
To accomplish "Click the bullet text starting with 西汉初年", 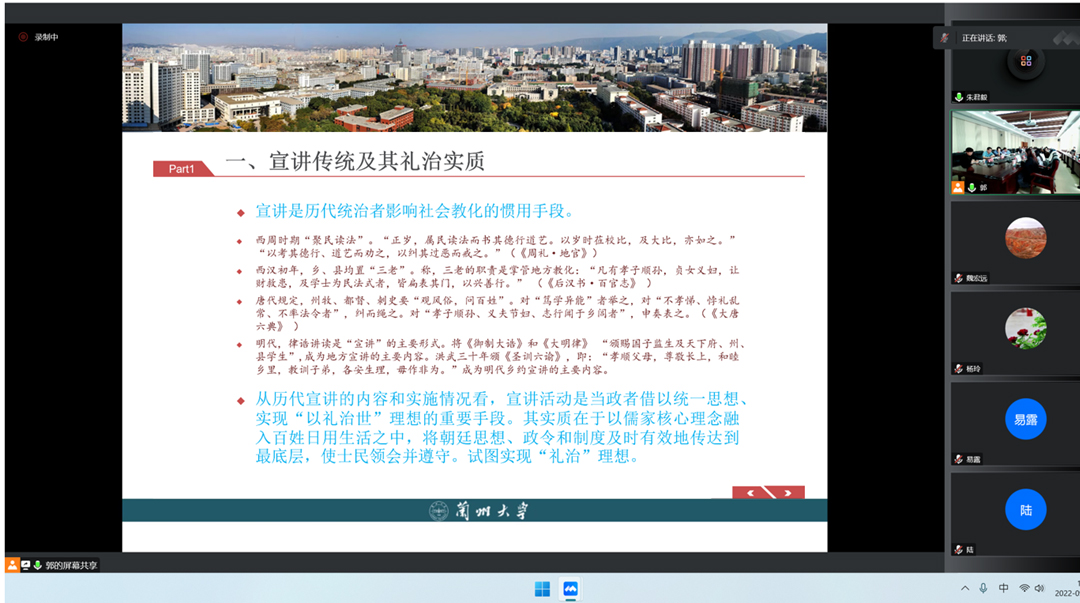I will point(497,276).
